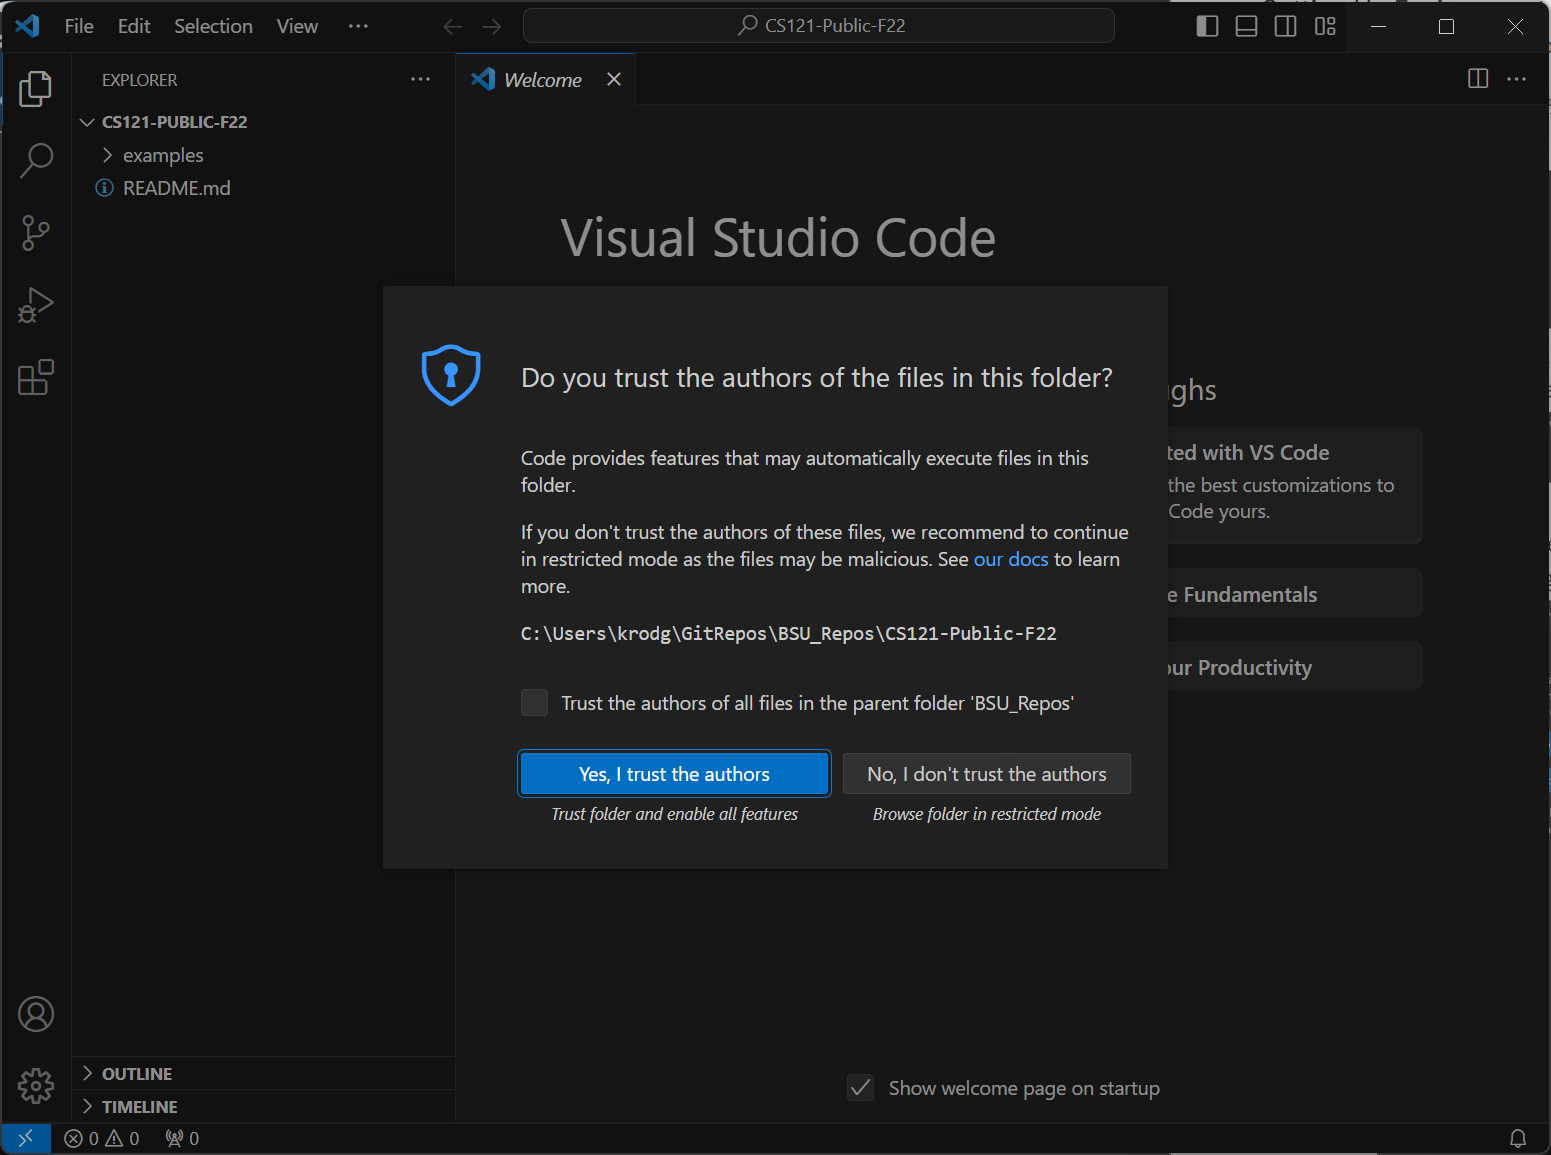Open the Selection menu
This screenshot has height=1155, width=1551.
pos(213,27)
